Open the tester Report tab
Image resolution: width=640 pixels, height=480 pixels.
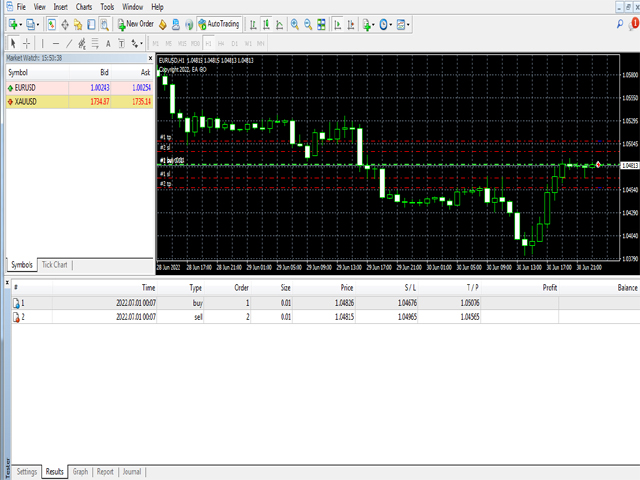(105, 472)
